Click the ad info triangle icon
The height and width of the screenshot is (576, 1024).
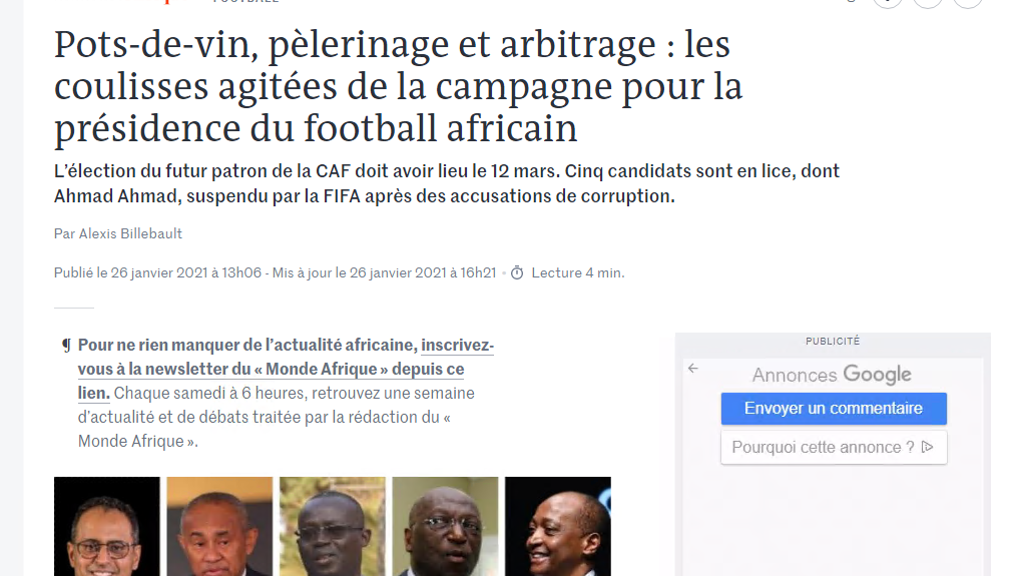tap(927, 447)
